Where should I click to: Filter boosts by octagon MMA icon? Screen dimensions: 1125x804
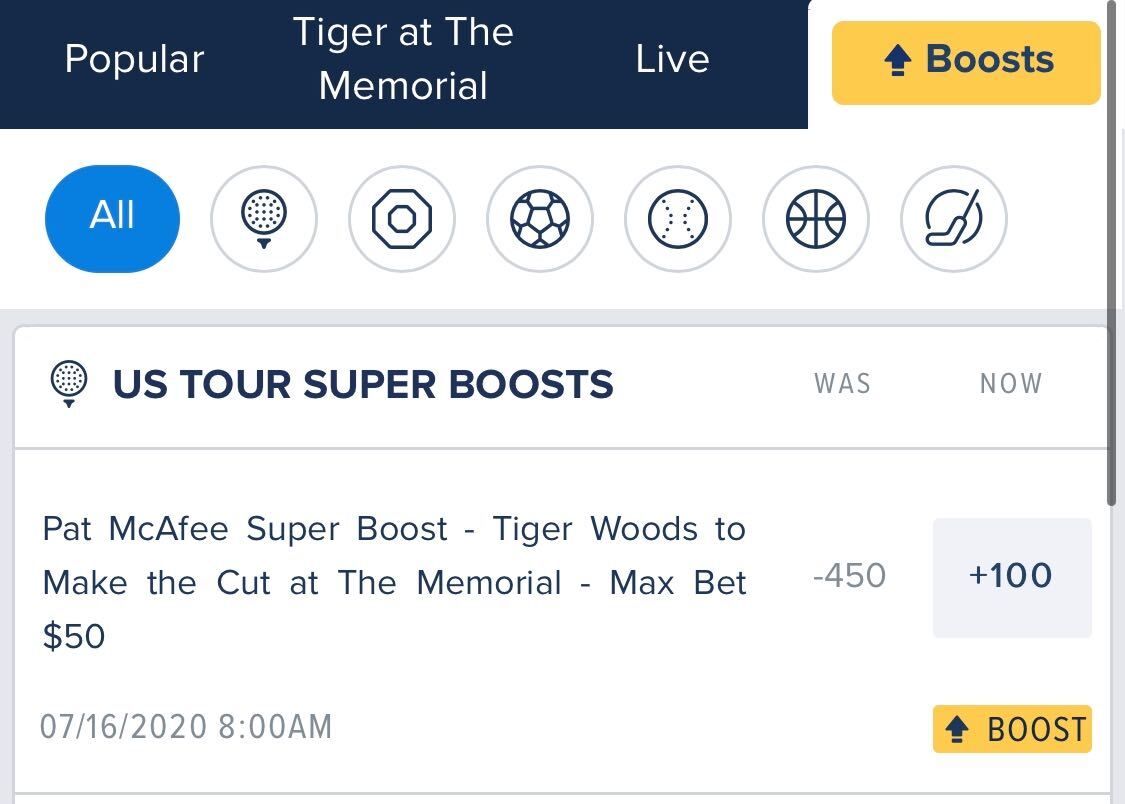[x=402, y=219]
